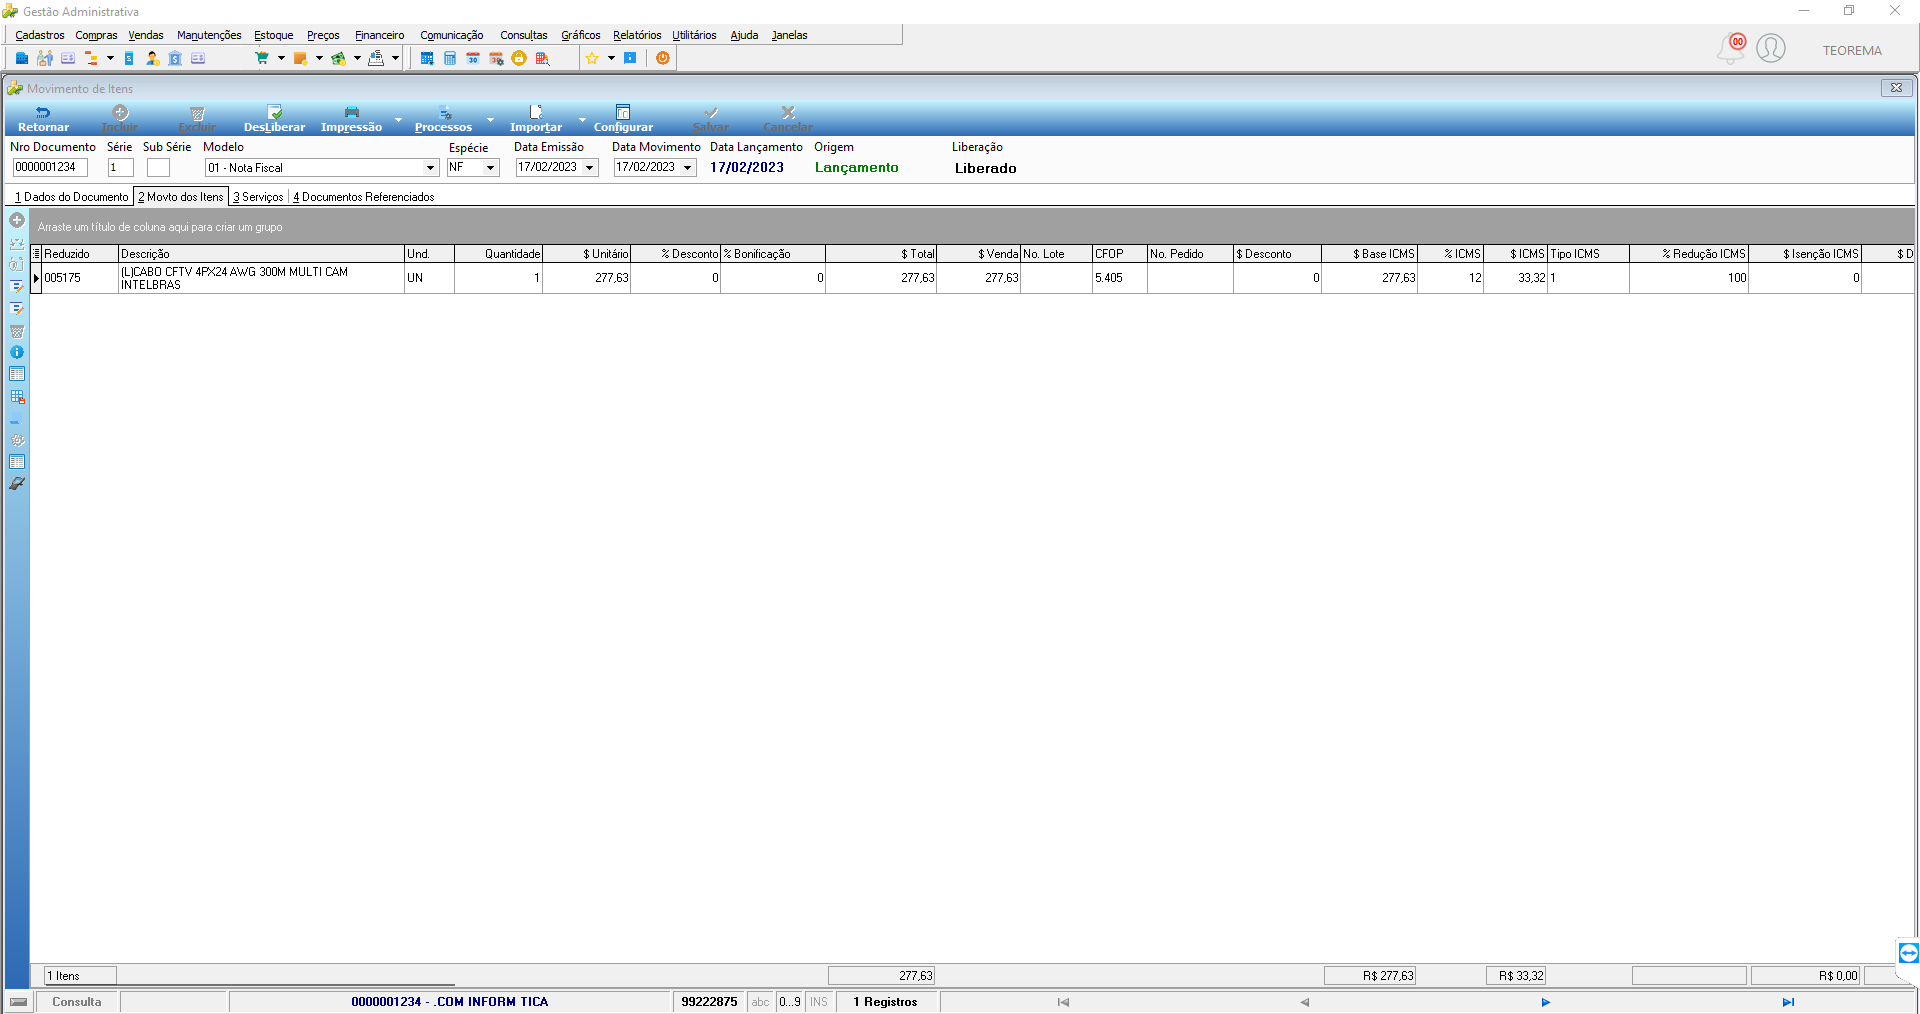Screen dimensions: 1920x1014
Task: Click DesLiberar in the toolbar
Action: (x=274, y=119)
